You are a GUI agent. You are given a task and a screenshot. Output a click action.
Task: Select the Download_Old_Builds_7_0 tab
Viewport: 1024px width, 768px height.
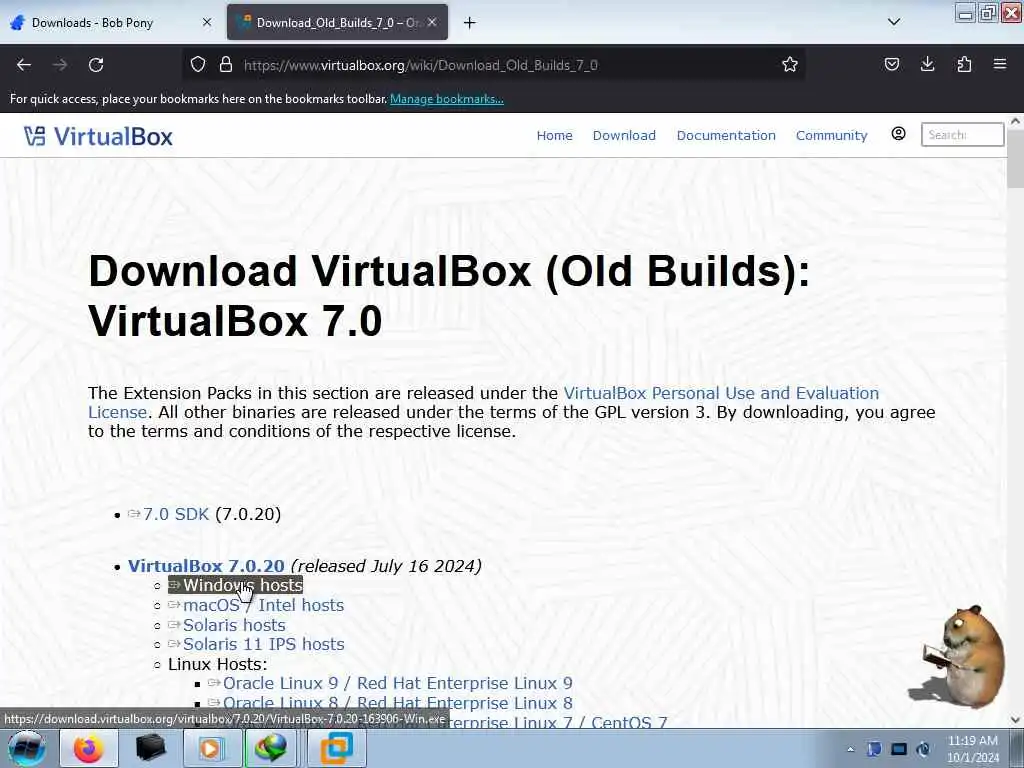coord(338,23)
